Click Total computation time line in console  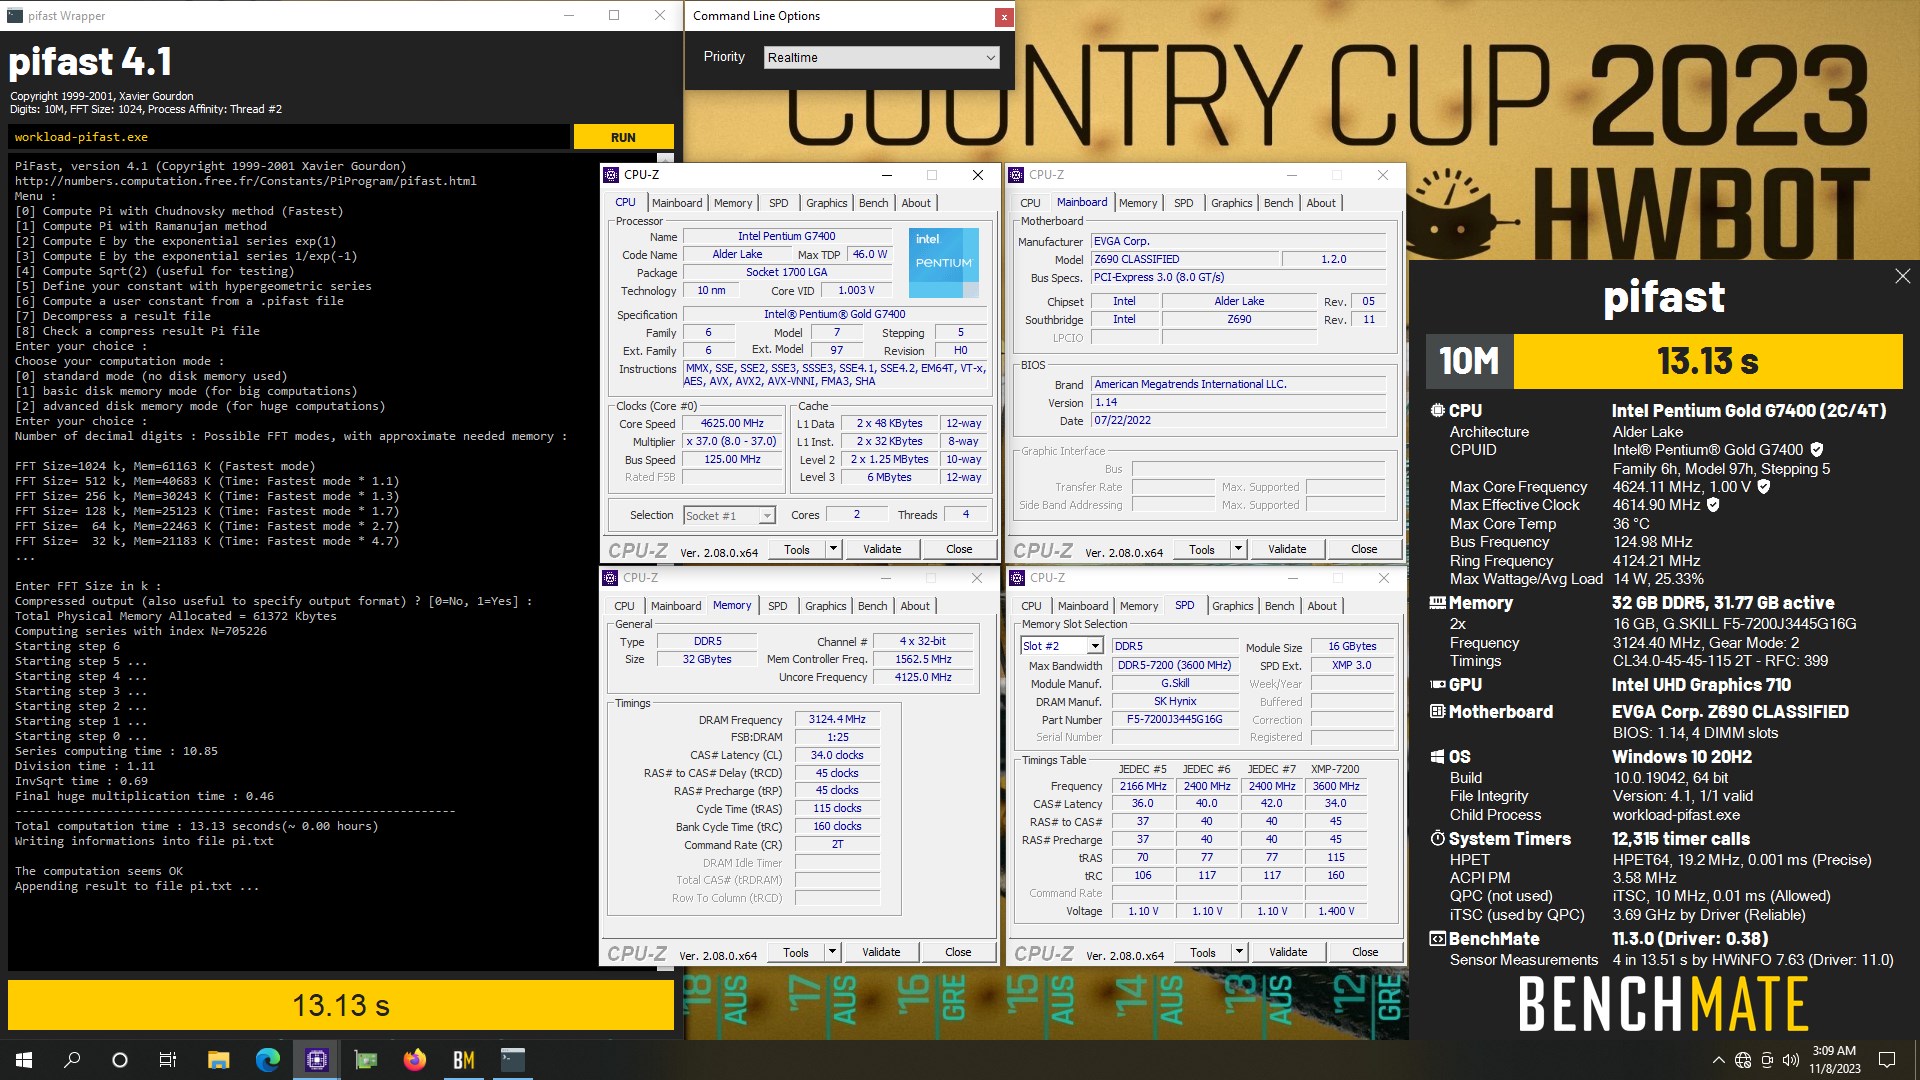(196, 826)
